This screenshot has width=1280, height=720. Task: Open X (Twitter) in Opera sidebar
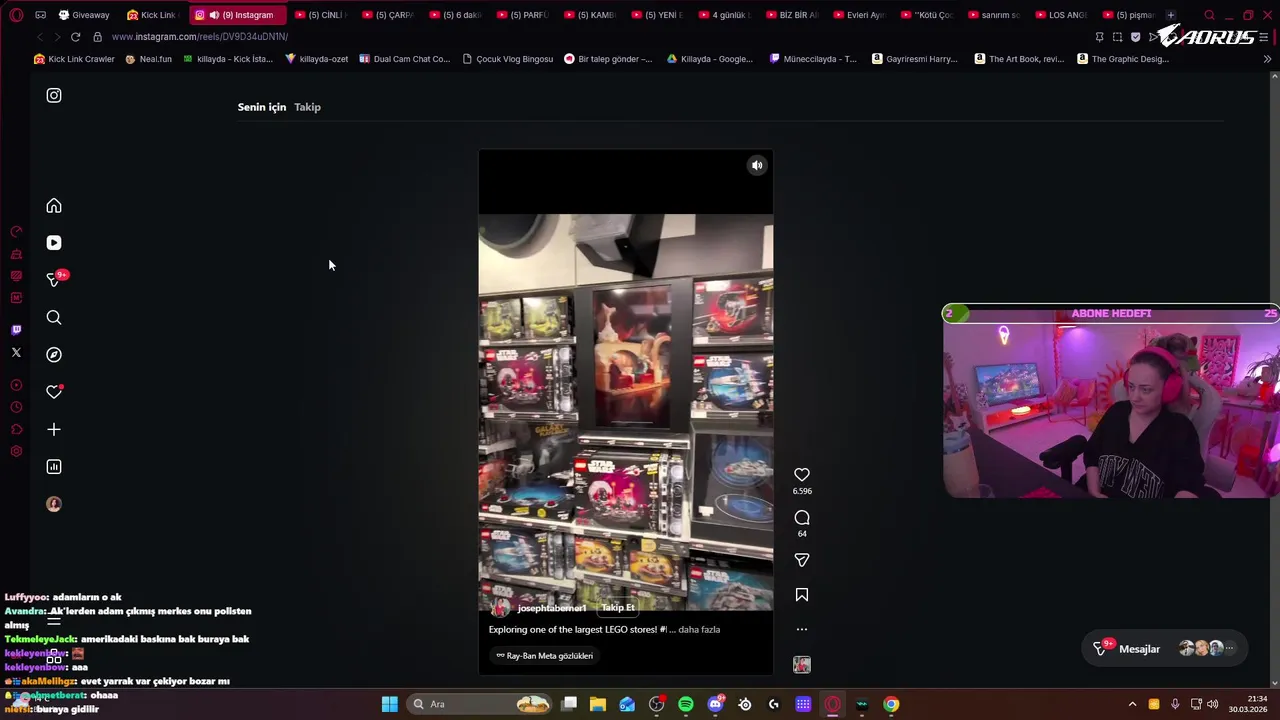(x=16, y=352)
